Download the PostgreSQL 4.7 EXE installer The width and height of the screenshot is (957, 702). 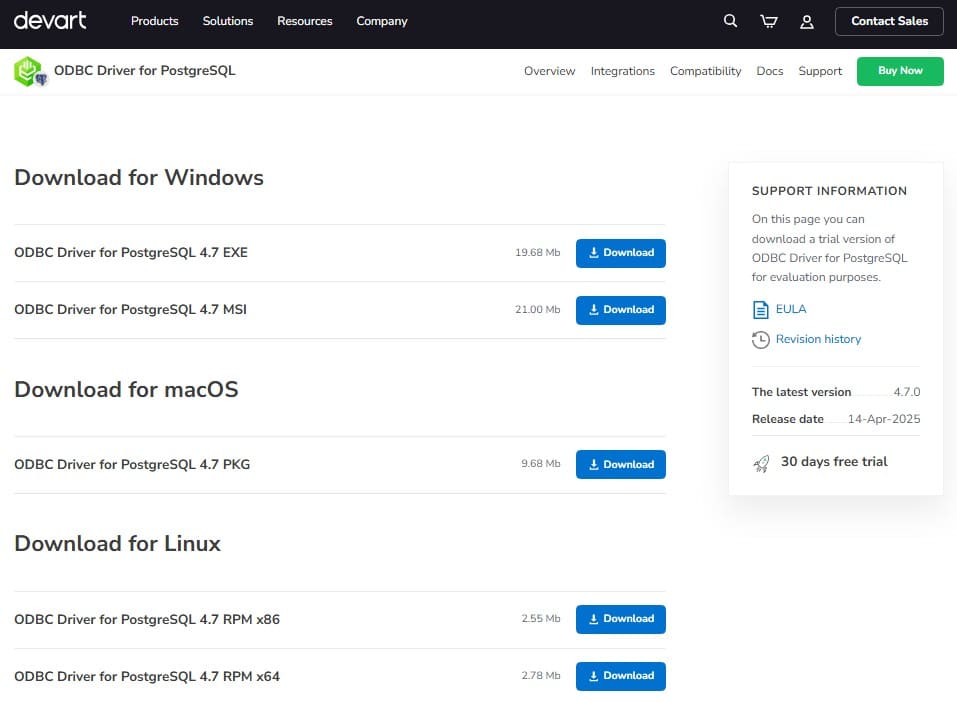pyautogui.click(x=621, y=253)
